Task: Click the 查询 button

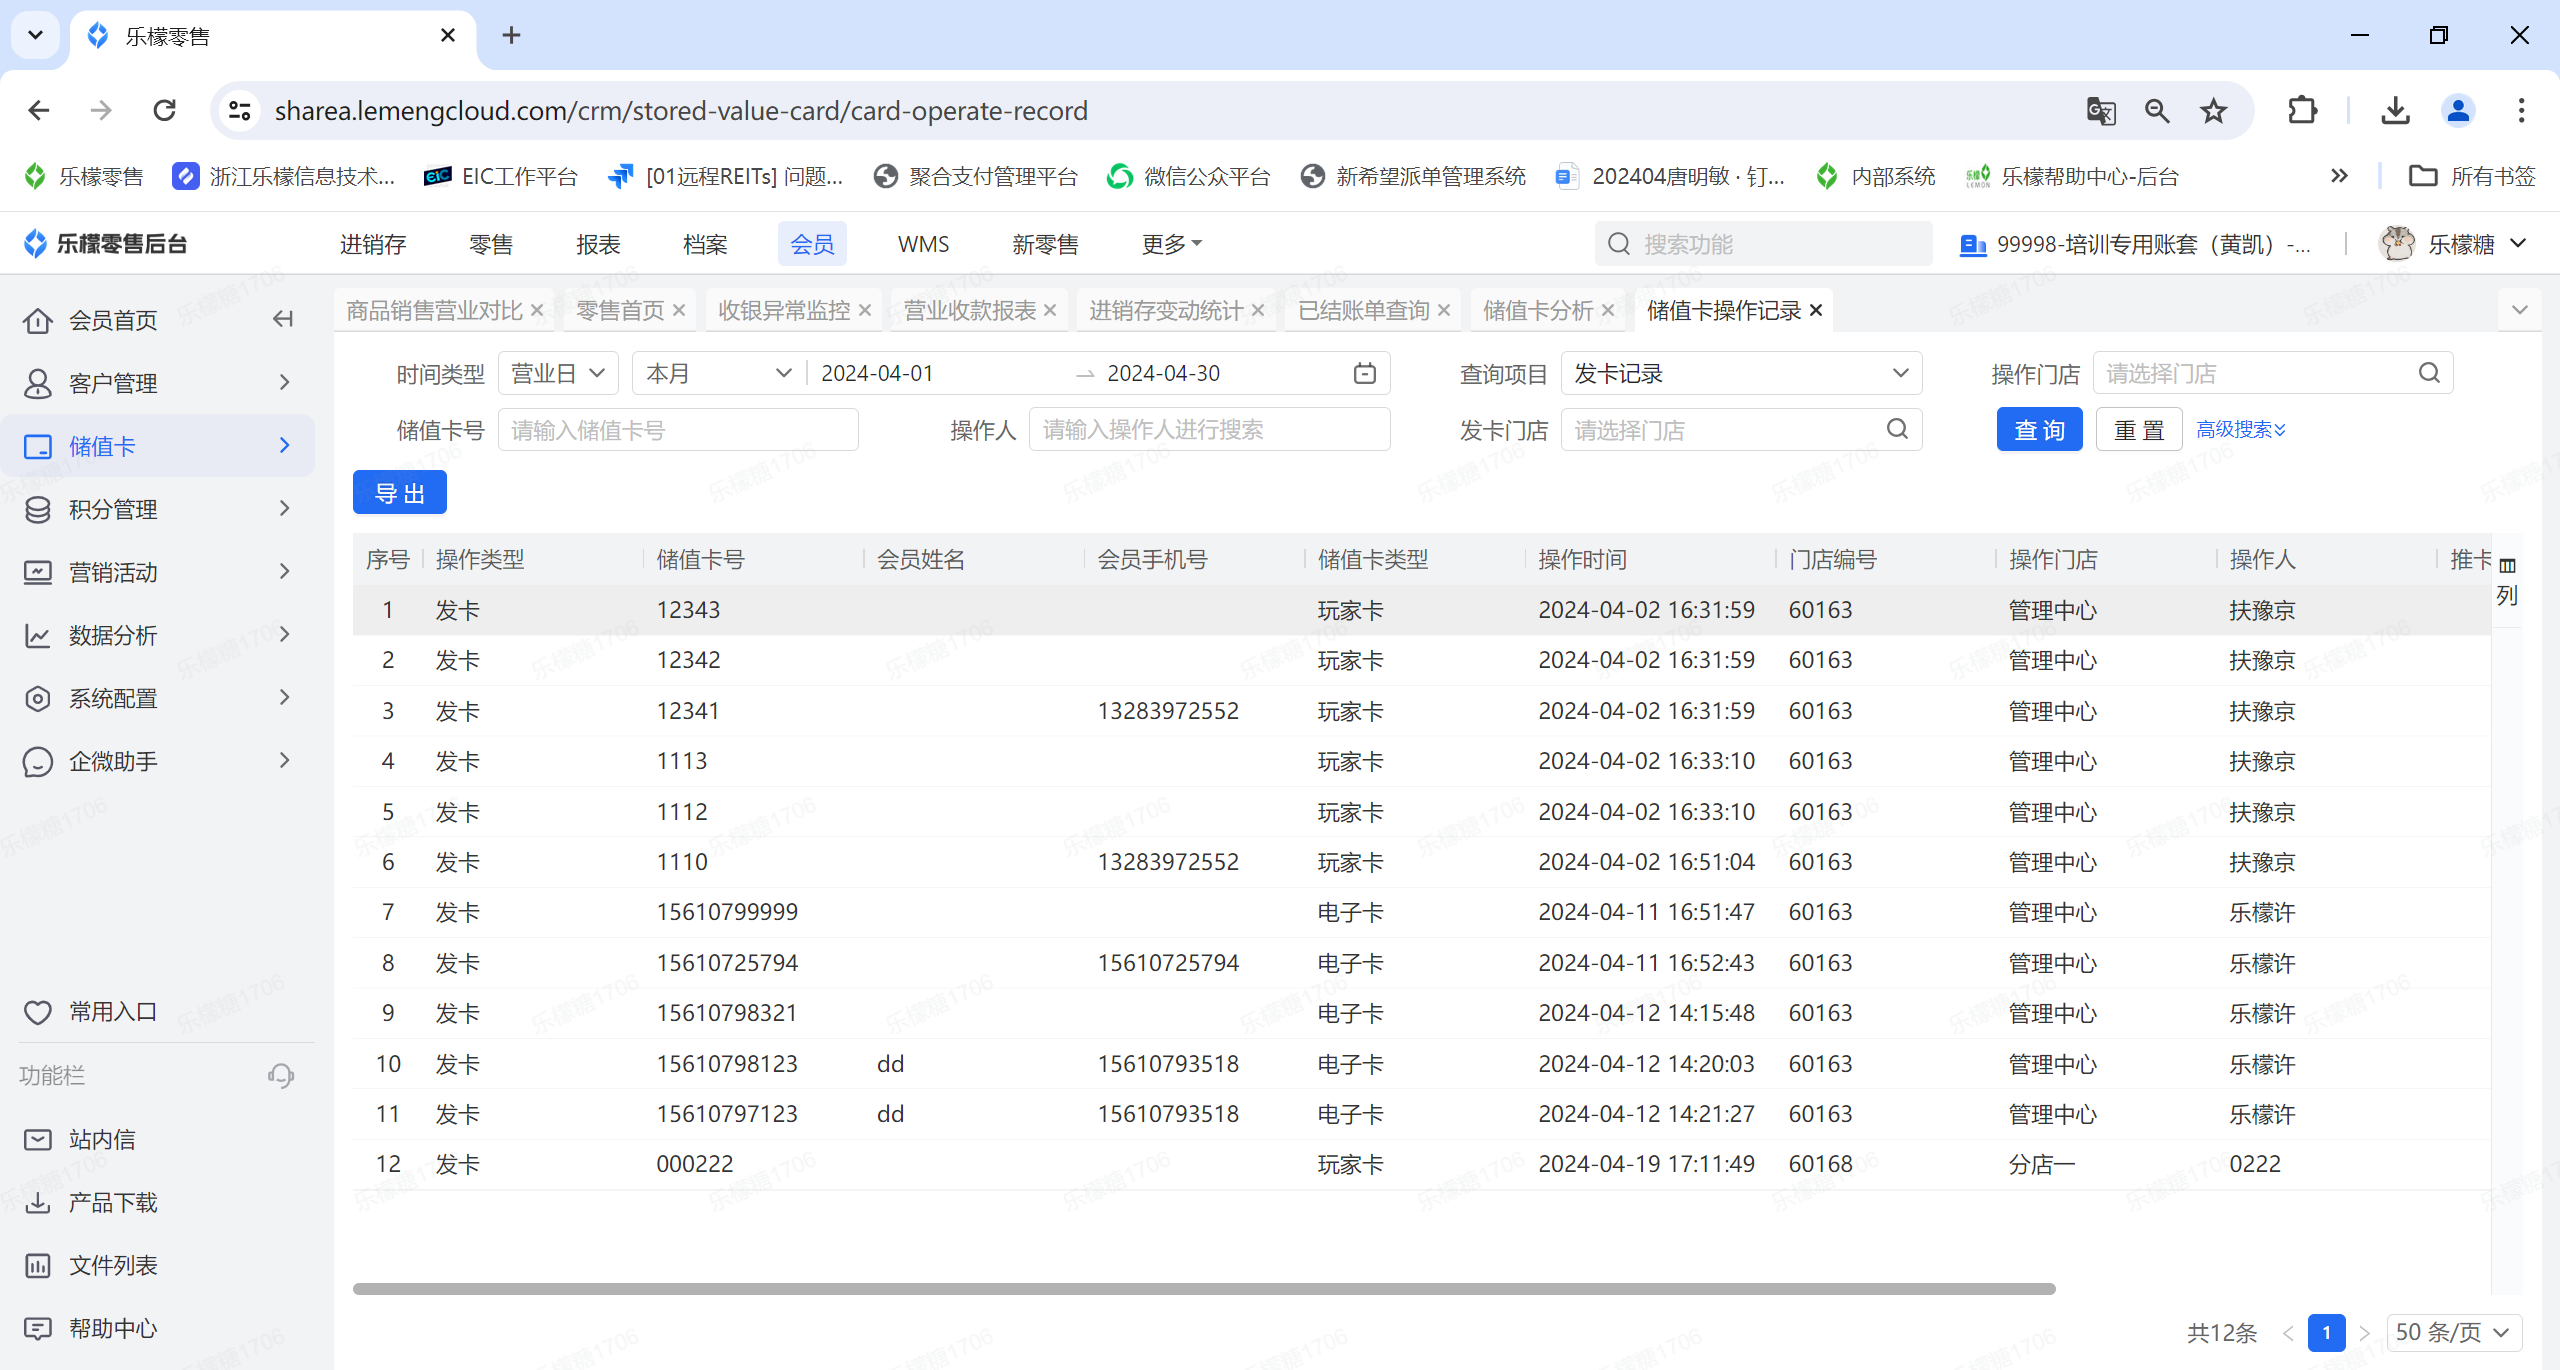Action: coord(2039,429)
